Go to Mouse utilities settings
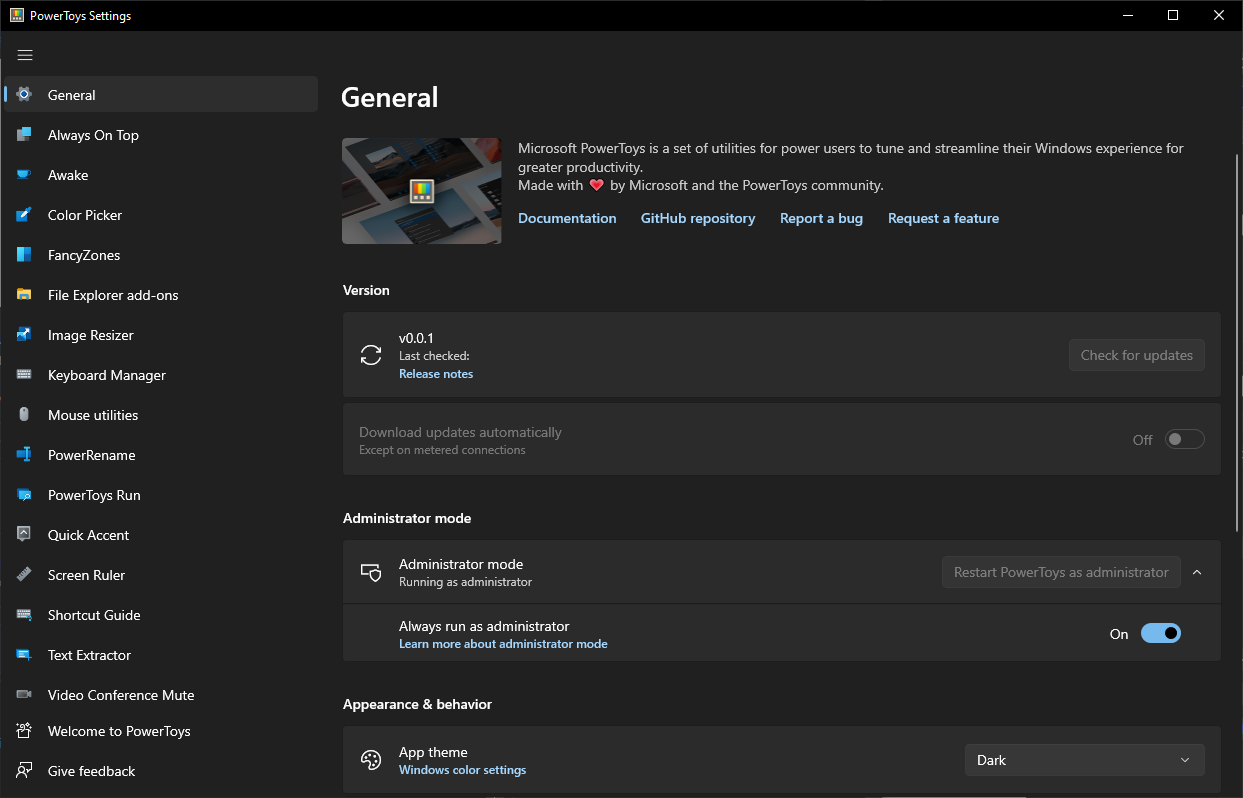 tap(161, 415)
